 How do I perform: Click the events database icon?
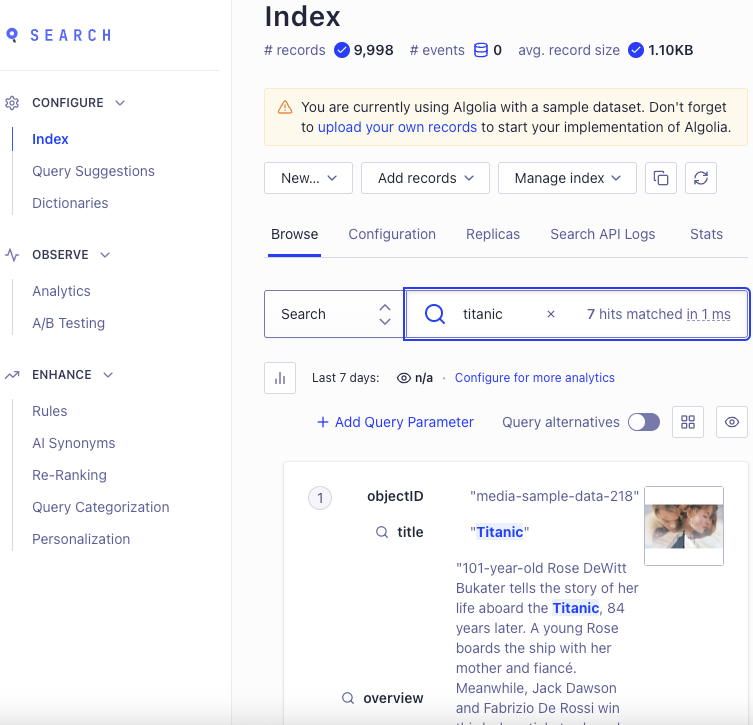pyautogui.click(x=481, y=50)
